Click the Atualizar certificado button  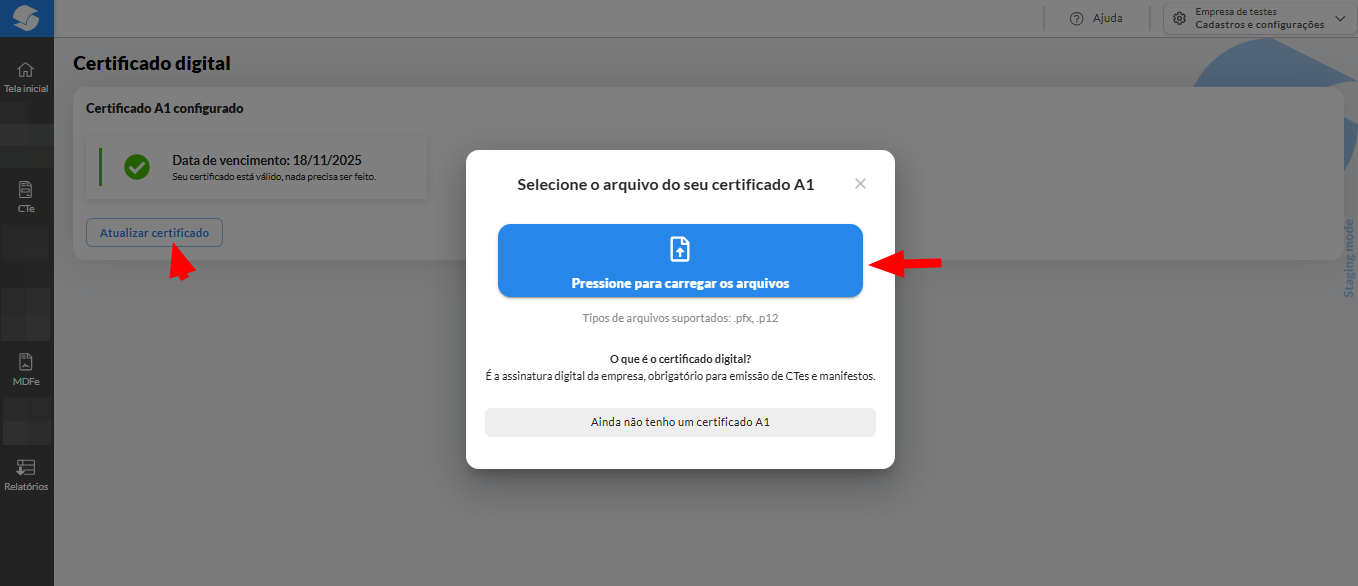click(154, 233)
